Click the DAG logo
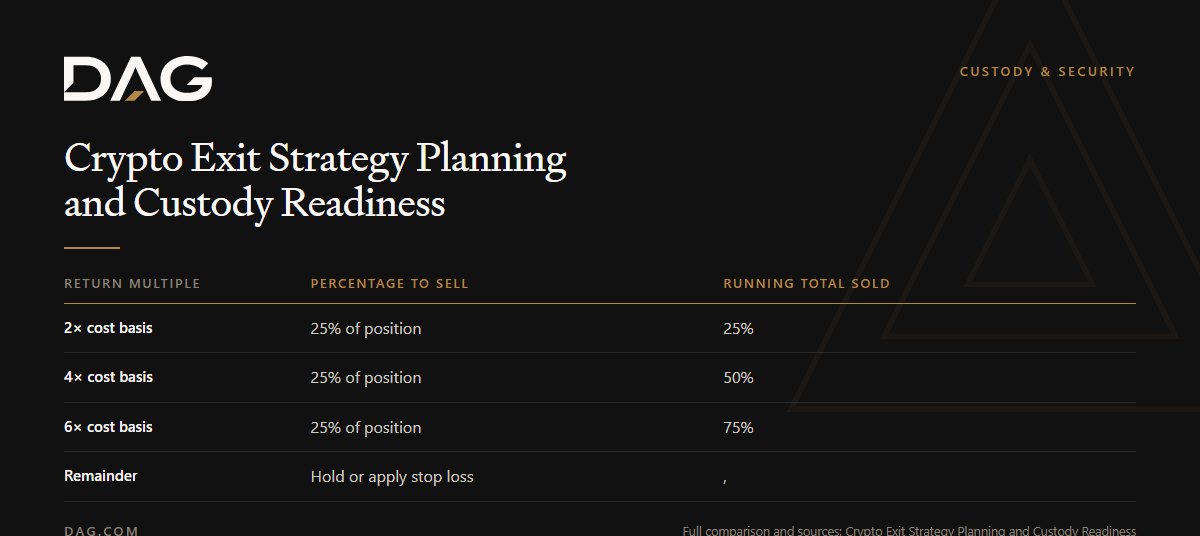Screen dimensions: 1200x536 tap(138, 79)
